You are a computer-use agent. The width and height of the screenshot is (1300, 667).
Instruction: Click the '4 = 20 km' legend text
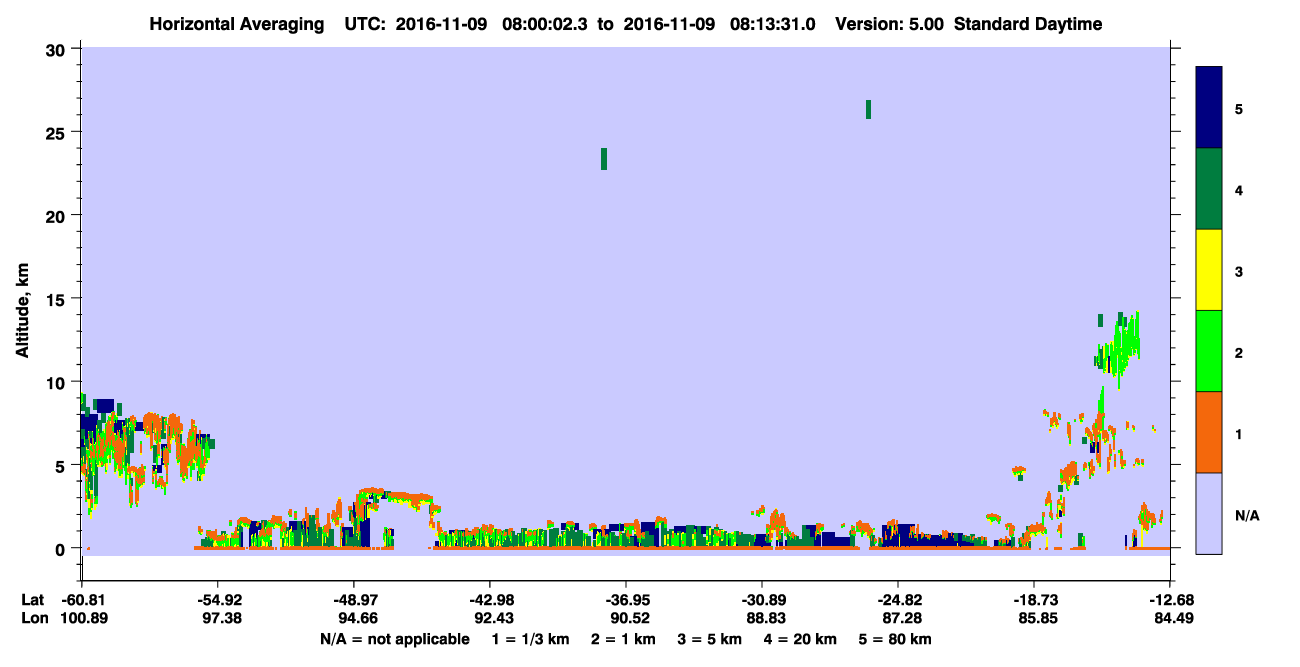click(x=801, y=639)
